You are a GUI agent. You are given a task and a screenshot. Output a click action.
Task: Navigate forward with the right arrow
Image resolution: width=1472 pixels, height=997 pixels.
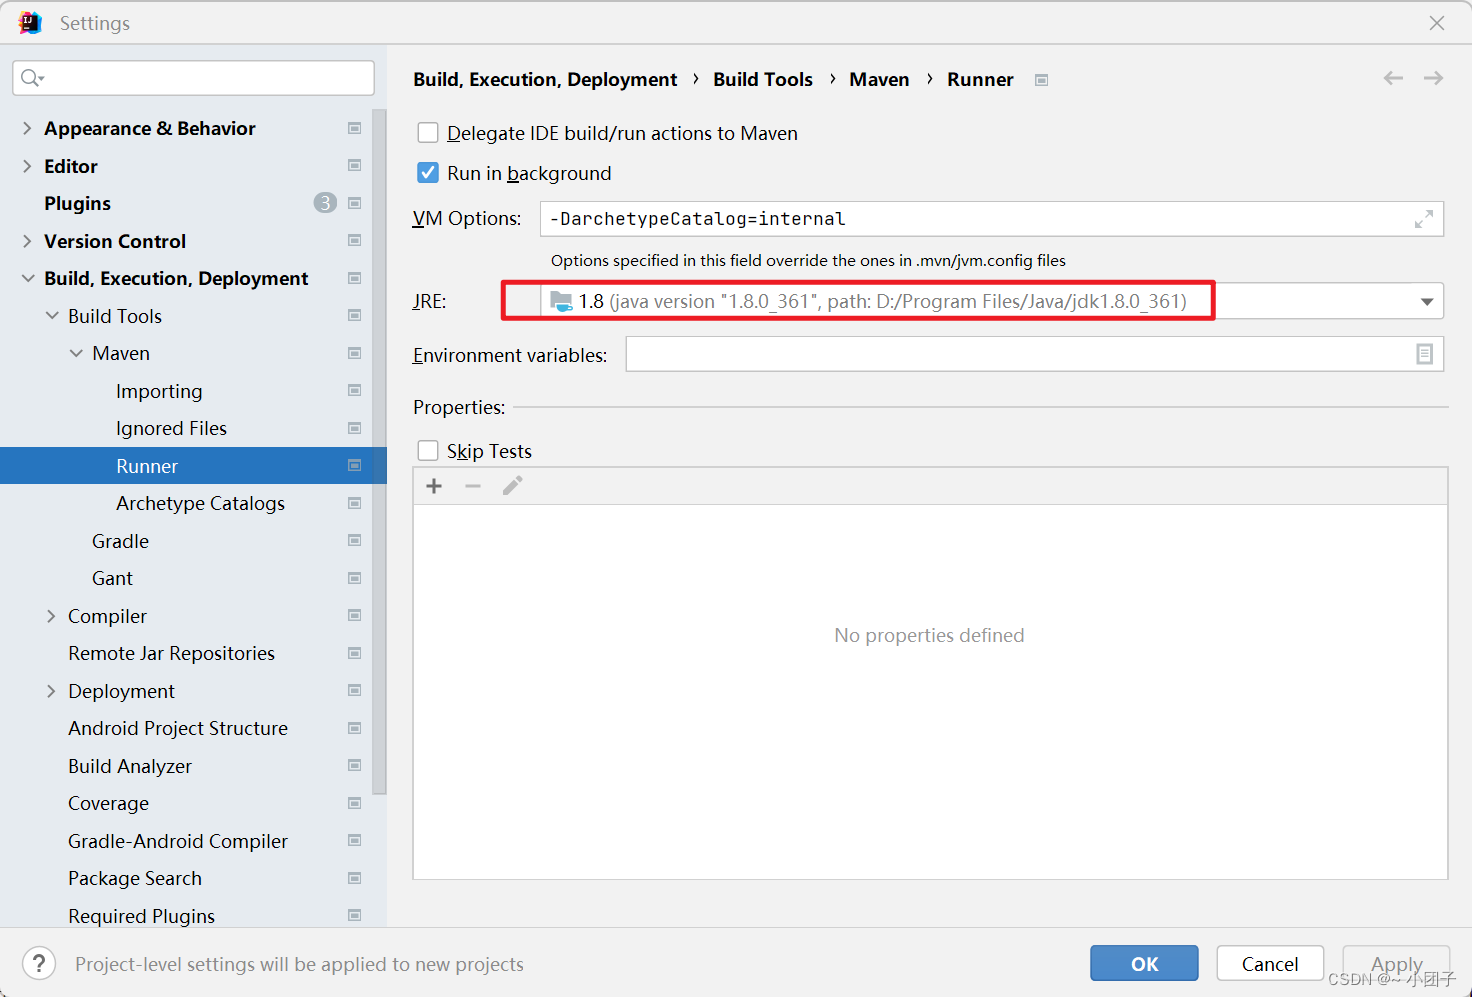(x=1433, y=78)
